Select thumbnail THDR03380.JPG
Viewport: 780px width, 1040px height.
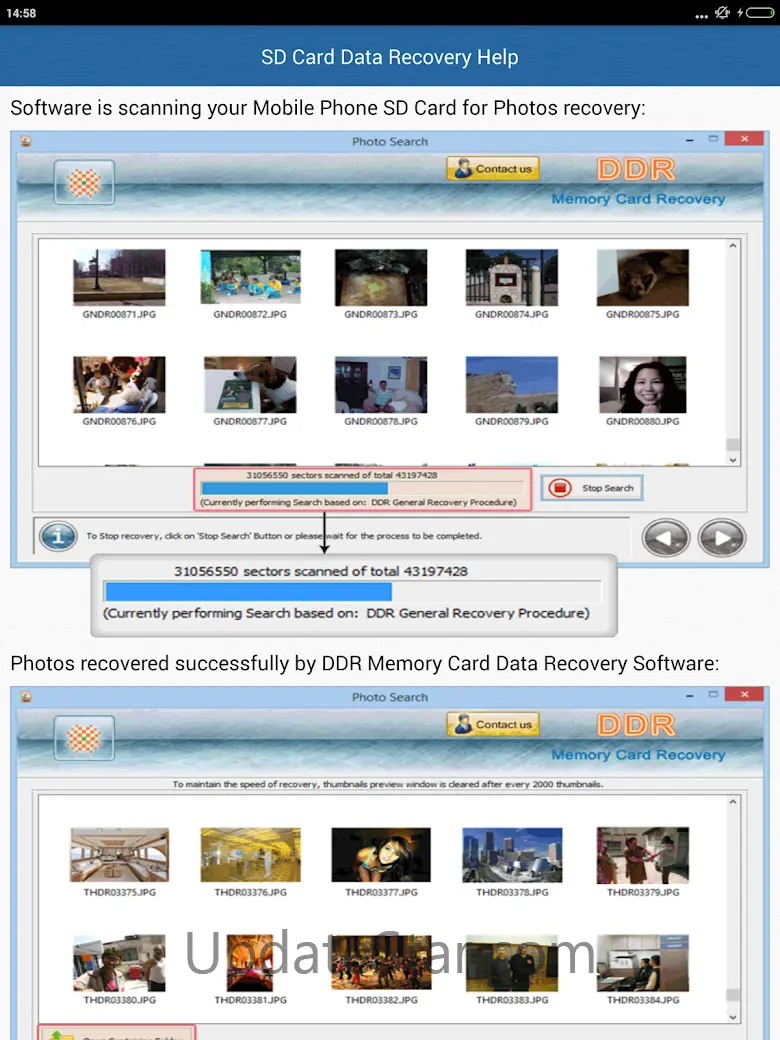tap(119, 962)
